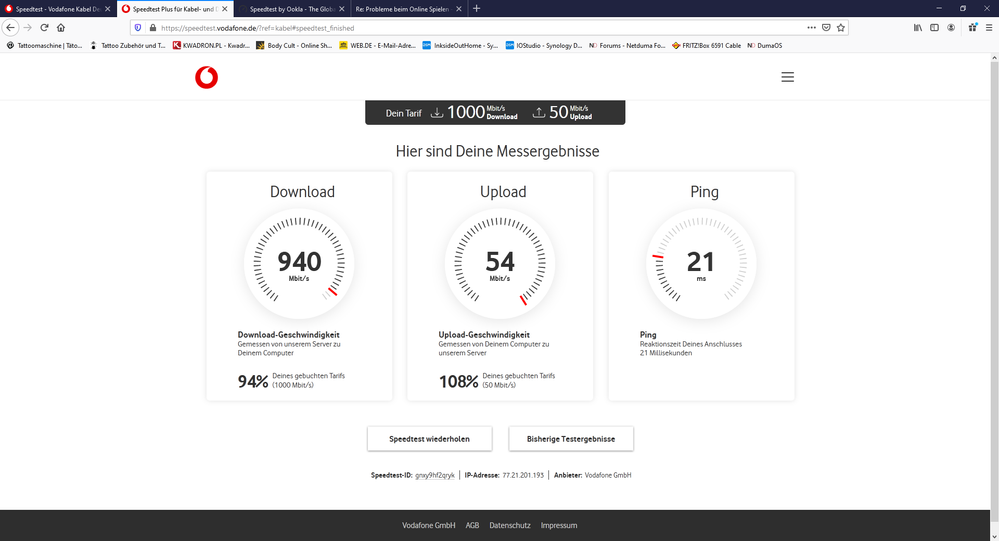The width and height of the screenshot is (999, 541).
Task: Close the Speedtest - Vodafone Kabel tab
Action: tap(107, 9)
